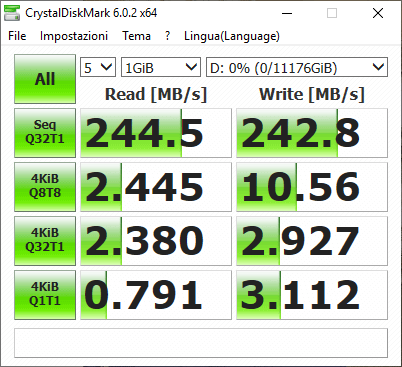The image size is (402, 367).
Task: Open the ? help menu
Action: point(168,36)
